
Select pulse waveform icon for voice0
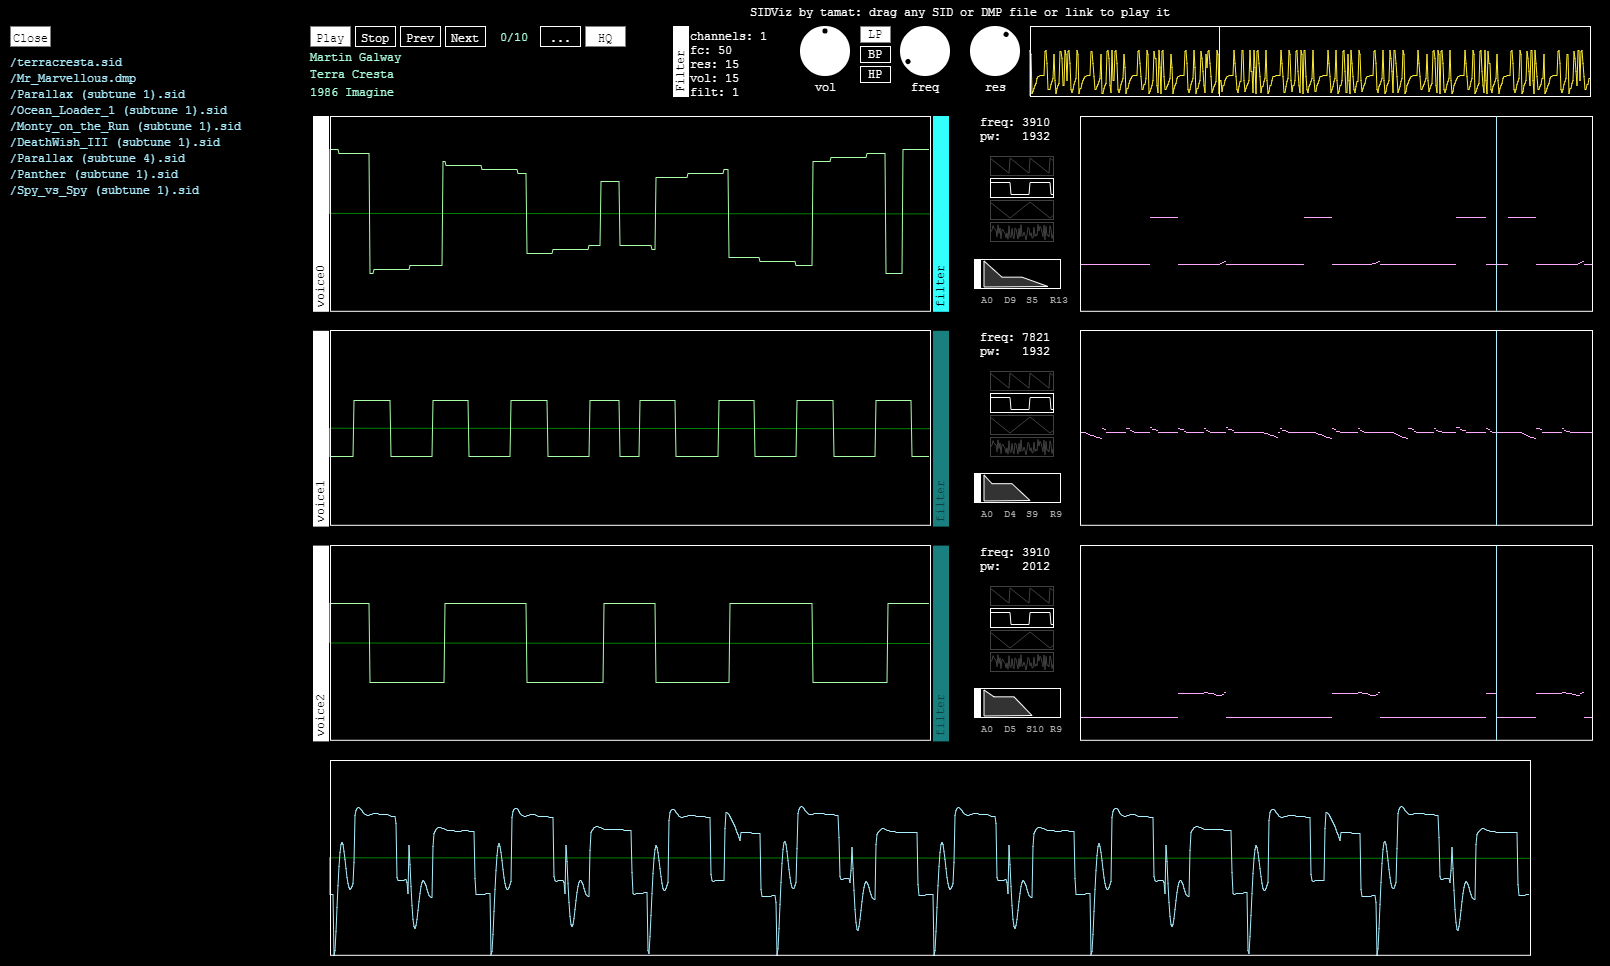coord(1021,188)
